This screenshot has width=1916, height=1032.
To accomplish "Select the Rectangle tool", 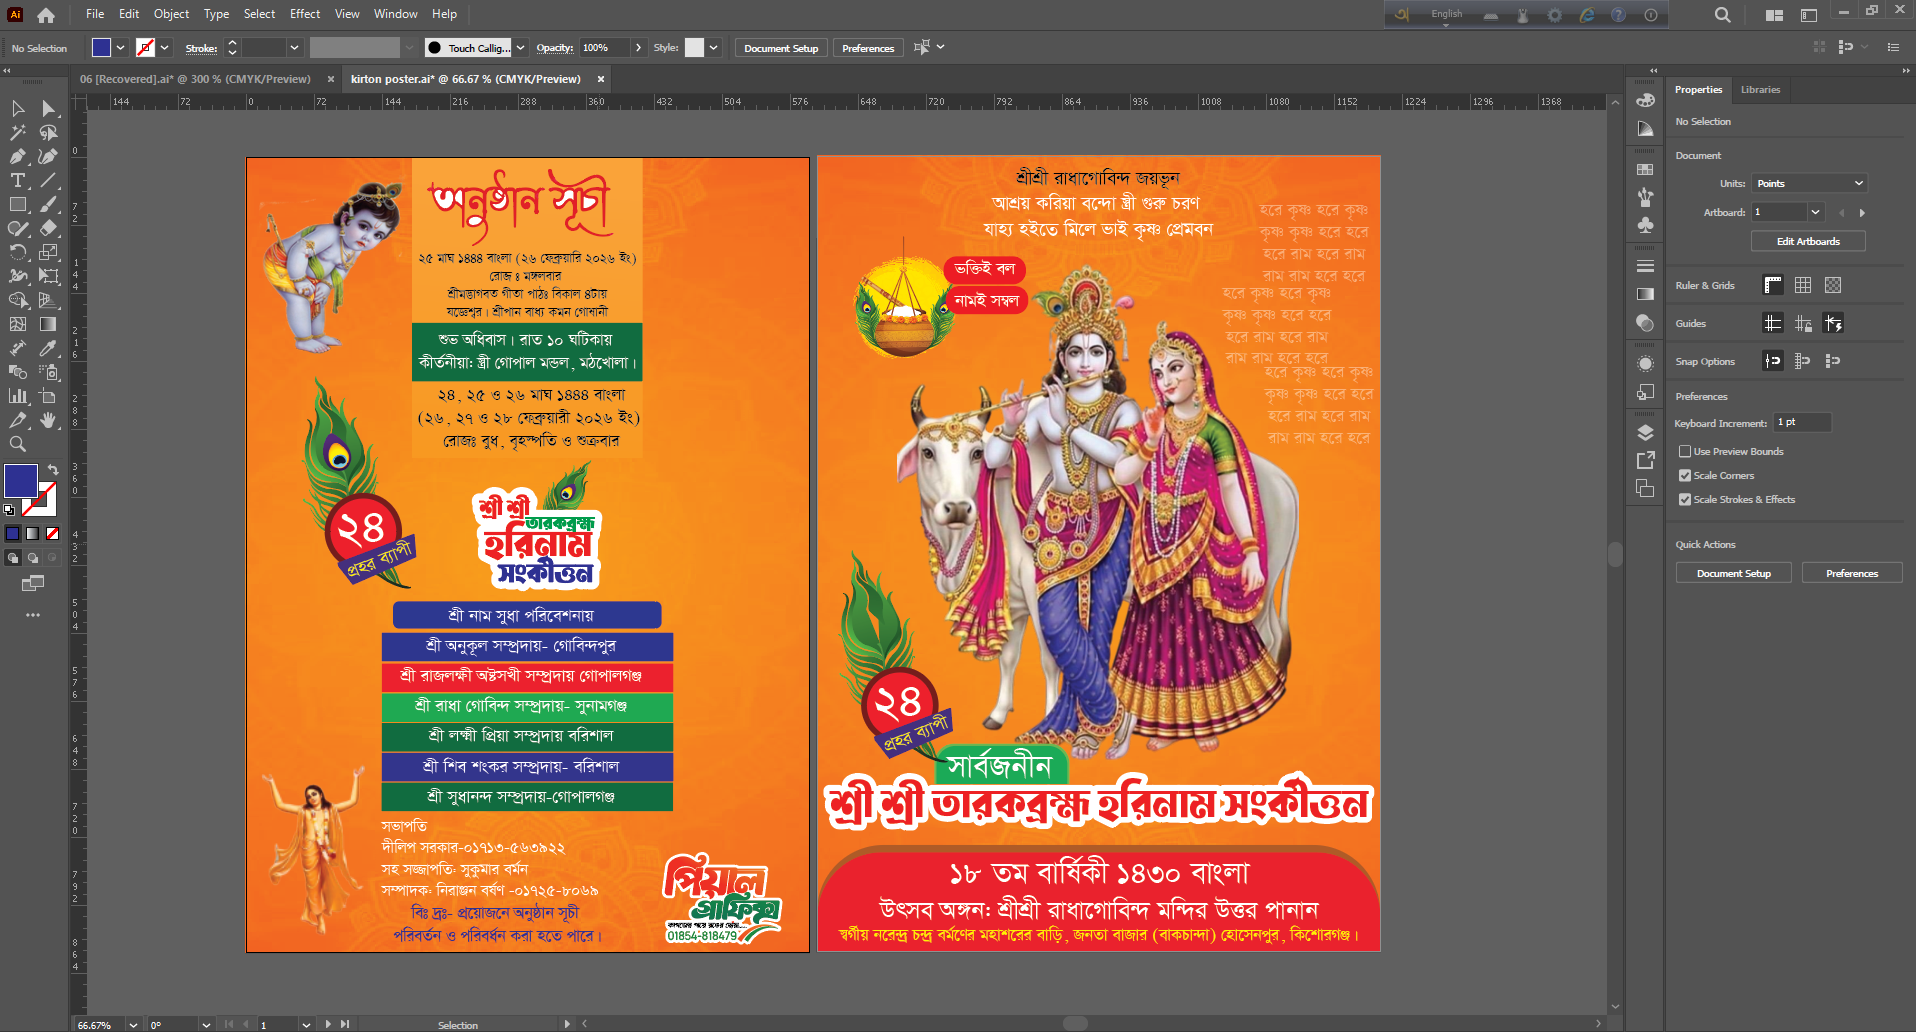I will pos(17,204).
